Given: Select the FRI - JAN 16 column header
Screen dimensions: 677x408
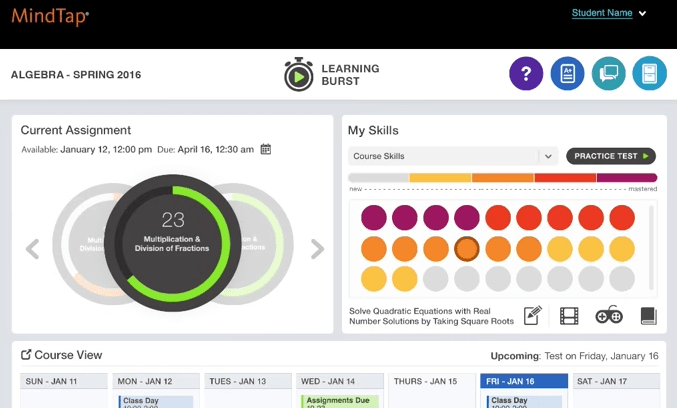Looking at the screenshot, I should pyautogui.click(x=524, y=381).
